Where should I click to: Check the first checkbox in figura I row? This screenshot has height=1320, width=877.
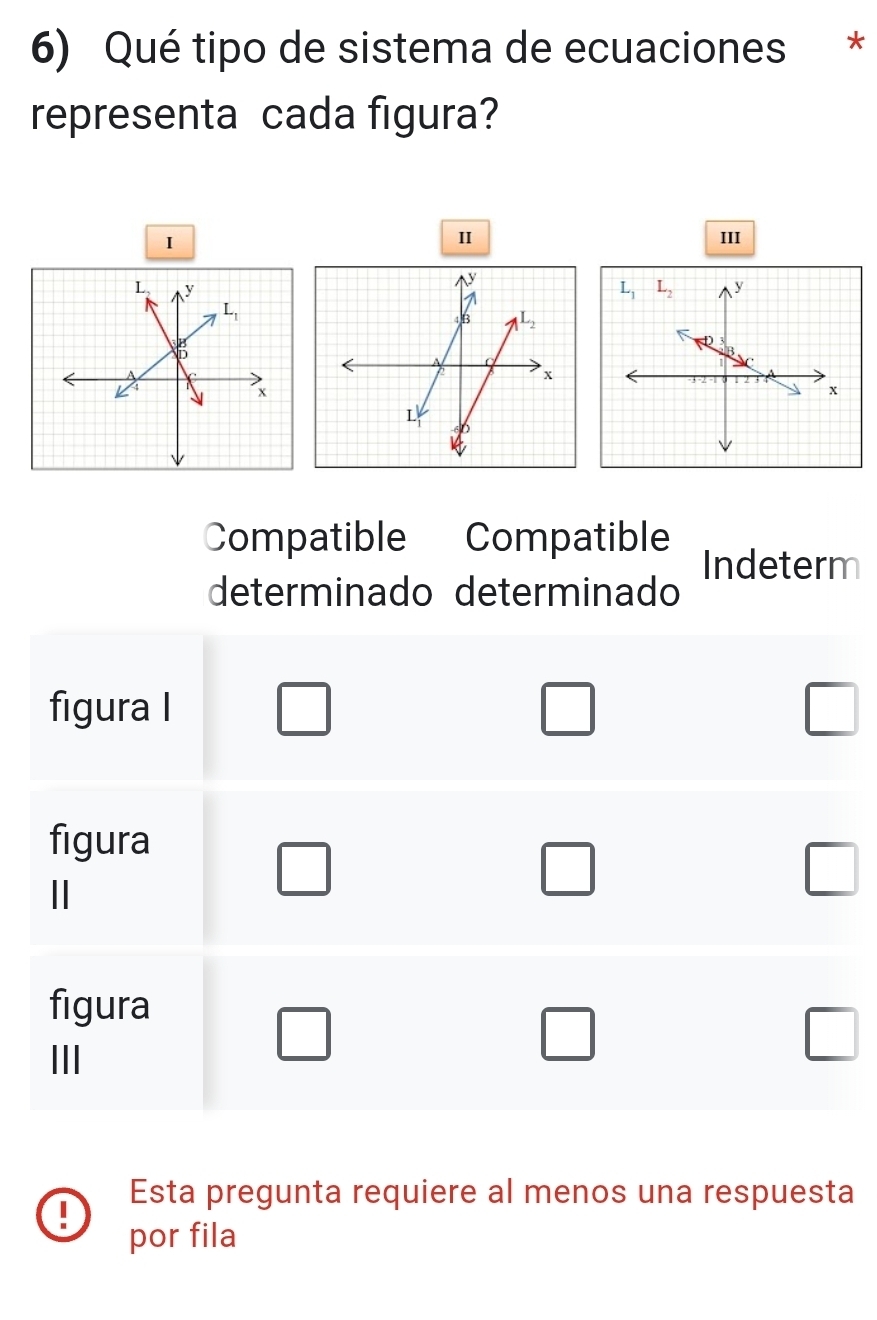tap(304, 708)
